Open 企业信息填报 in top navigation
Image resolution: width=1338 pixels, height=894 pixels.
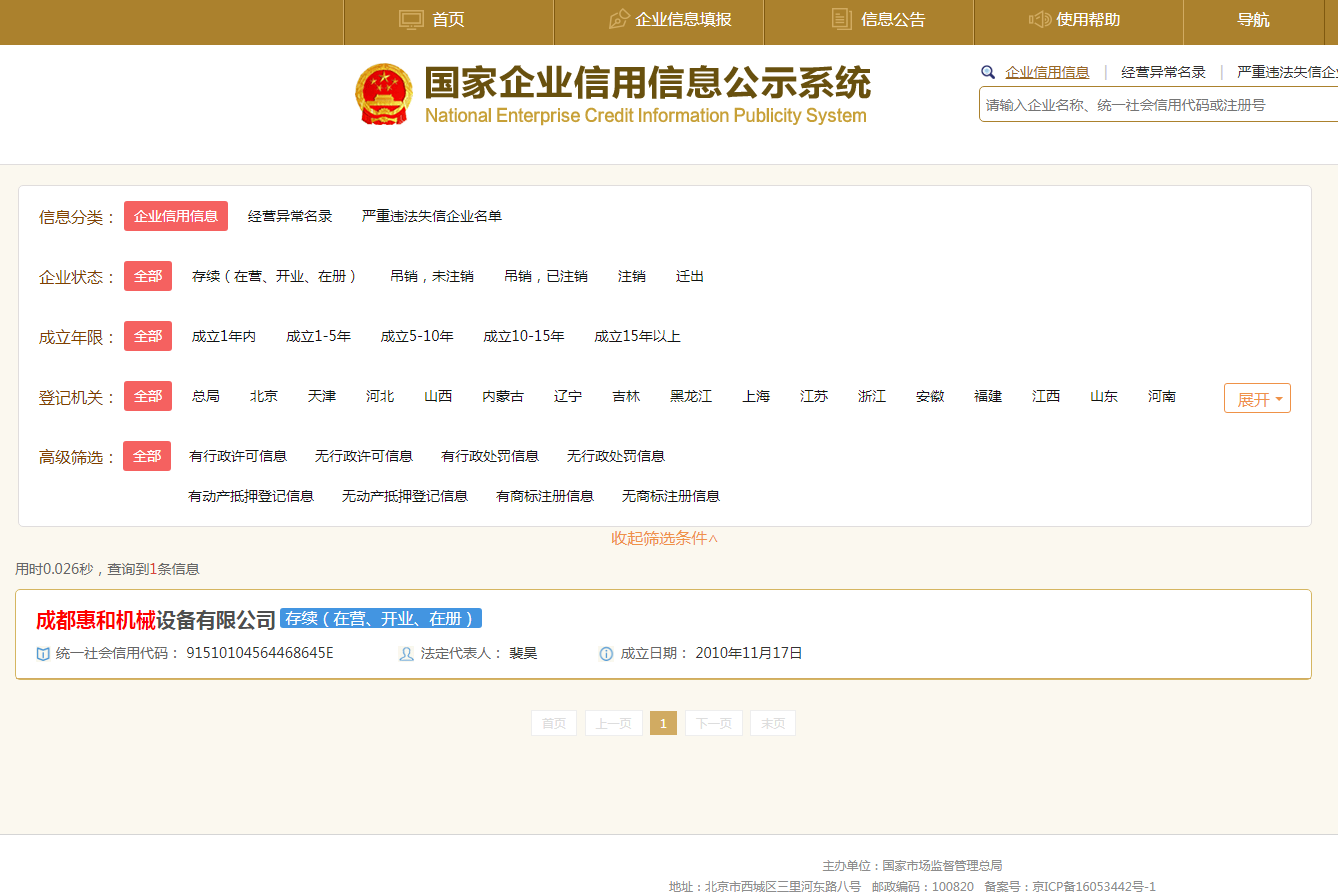click(683, 20)
